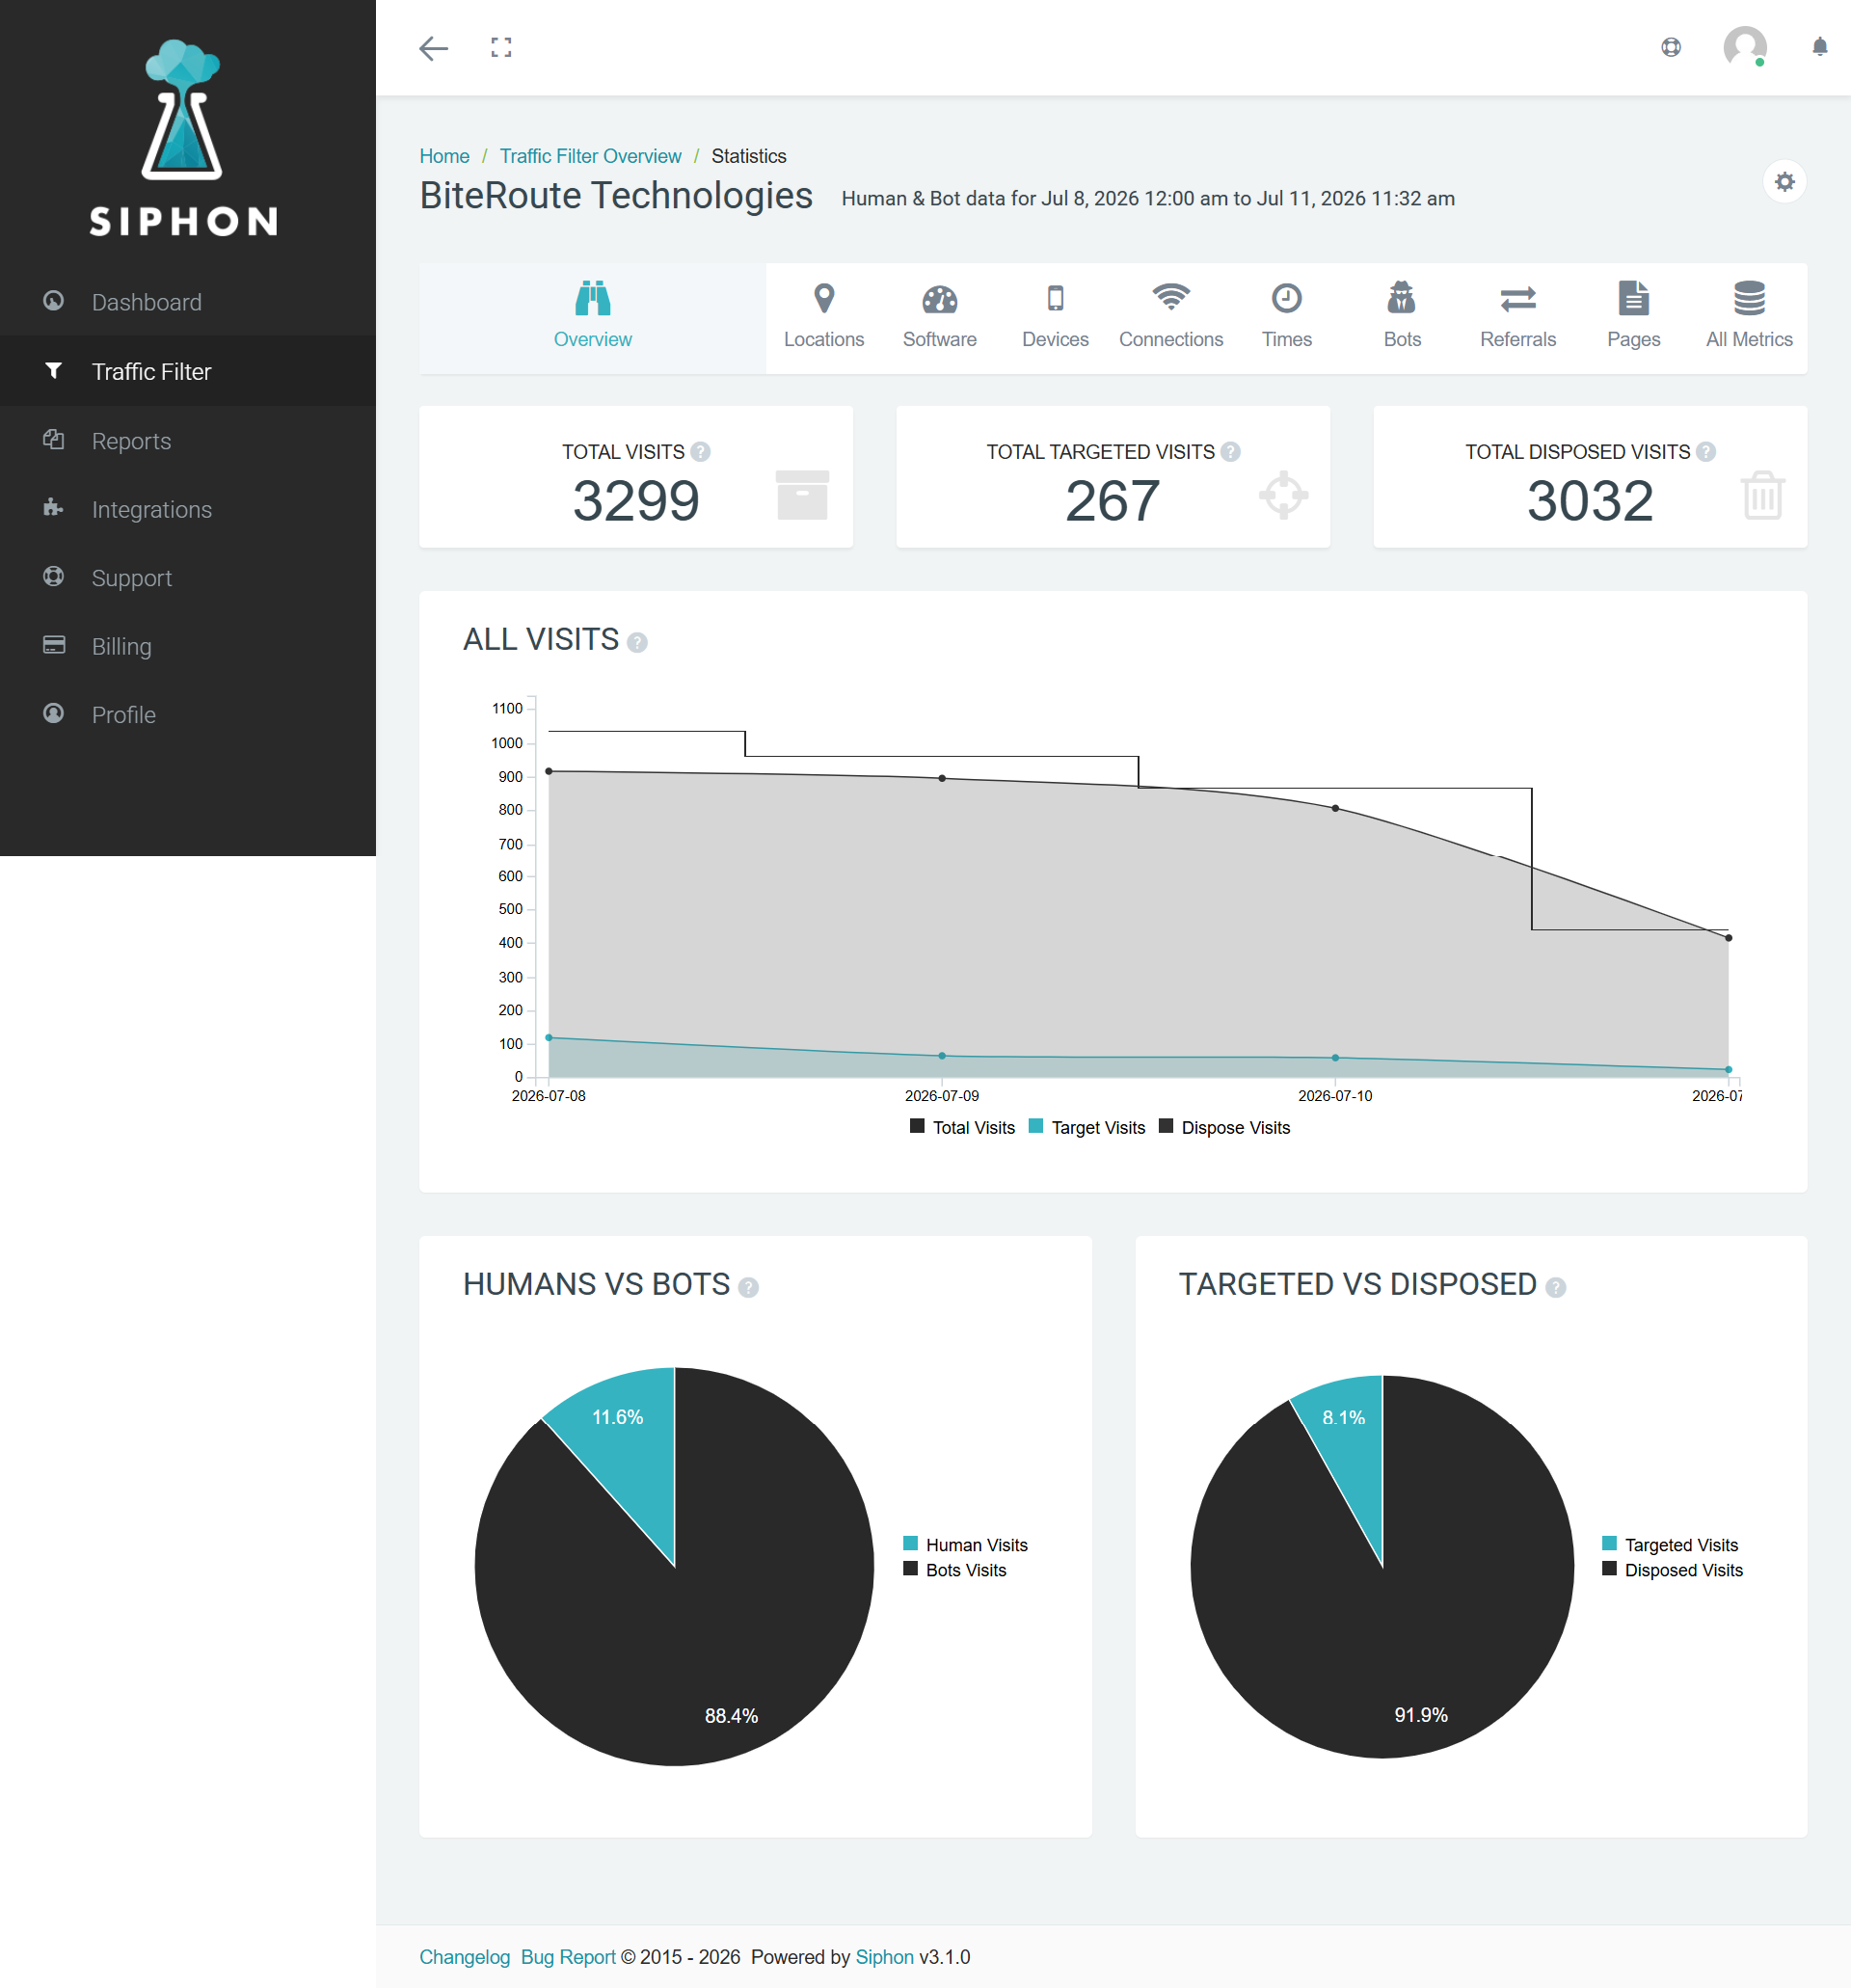Open Profile in the sidebar

(188, 715)
